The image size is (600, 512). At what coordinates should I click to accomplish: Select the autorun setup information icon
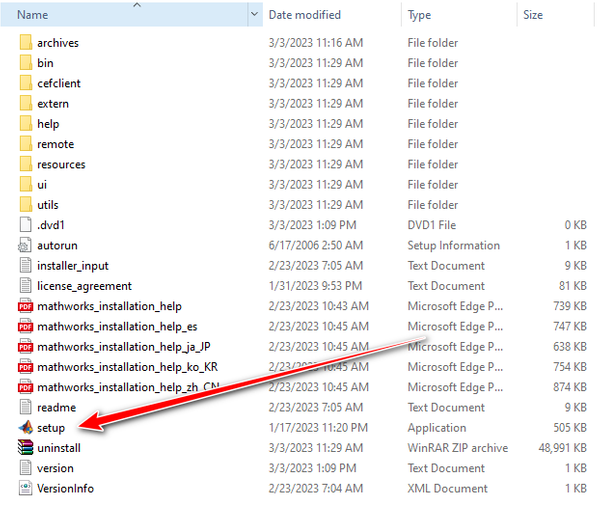tap(26, 245)
